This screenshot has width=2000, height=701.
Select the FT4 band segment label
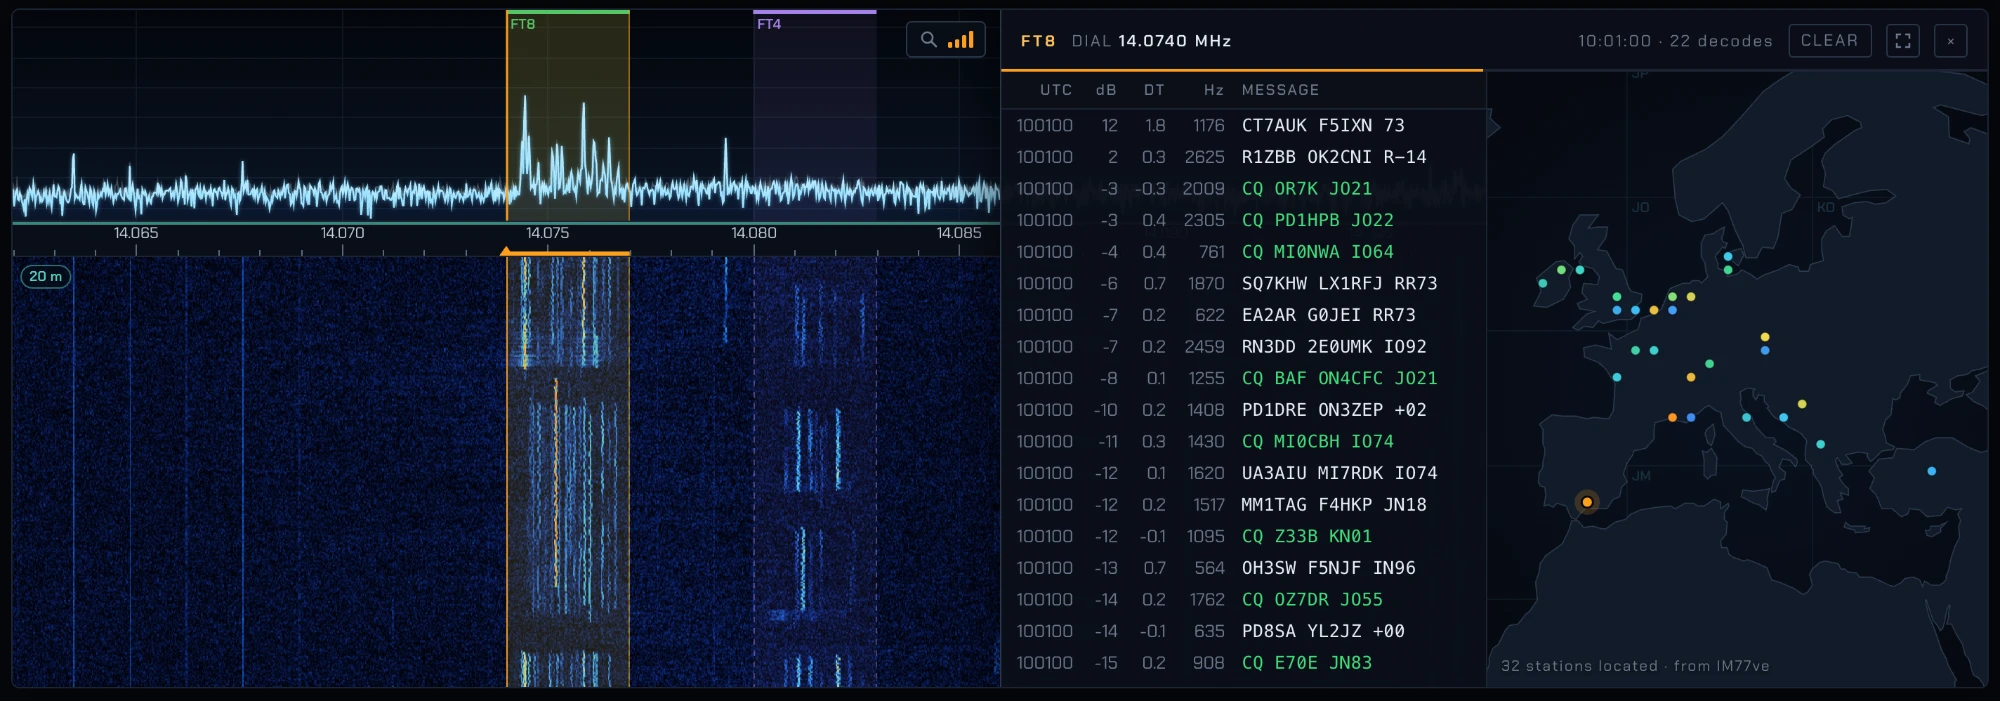pyautogui.click(x=769, y=24)
